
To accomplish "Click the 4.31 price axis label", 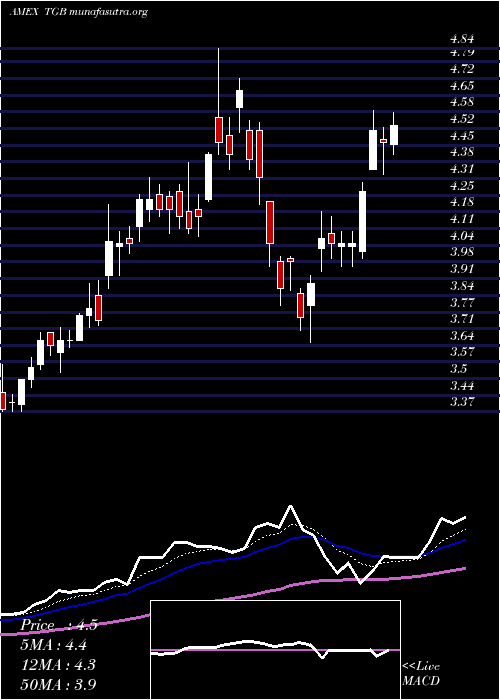I will pyautogui.click(x=462, y=169).
